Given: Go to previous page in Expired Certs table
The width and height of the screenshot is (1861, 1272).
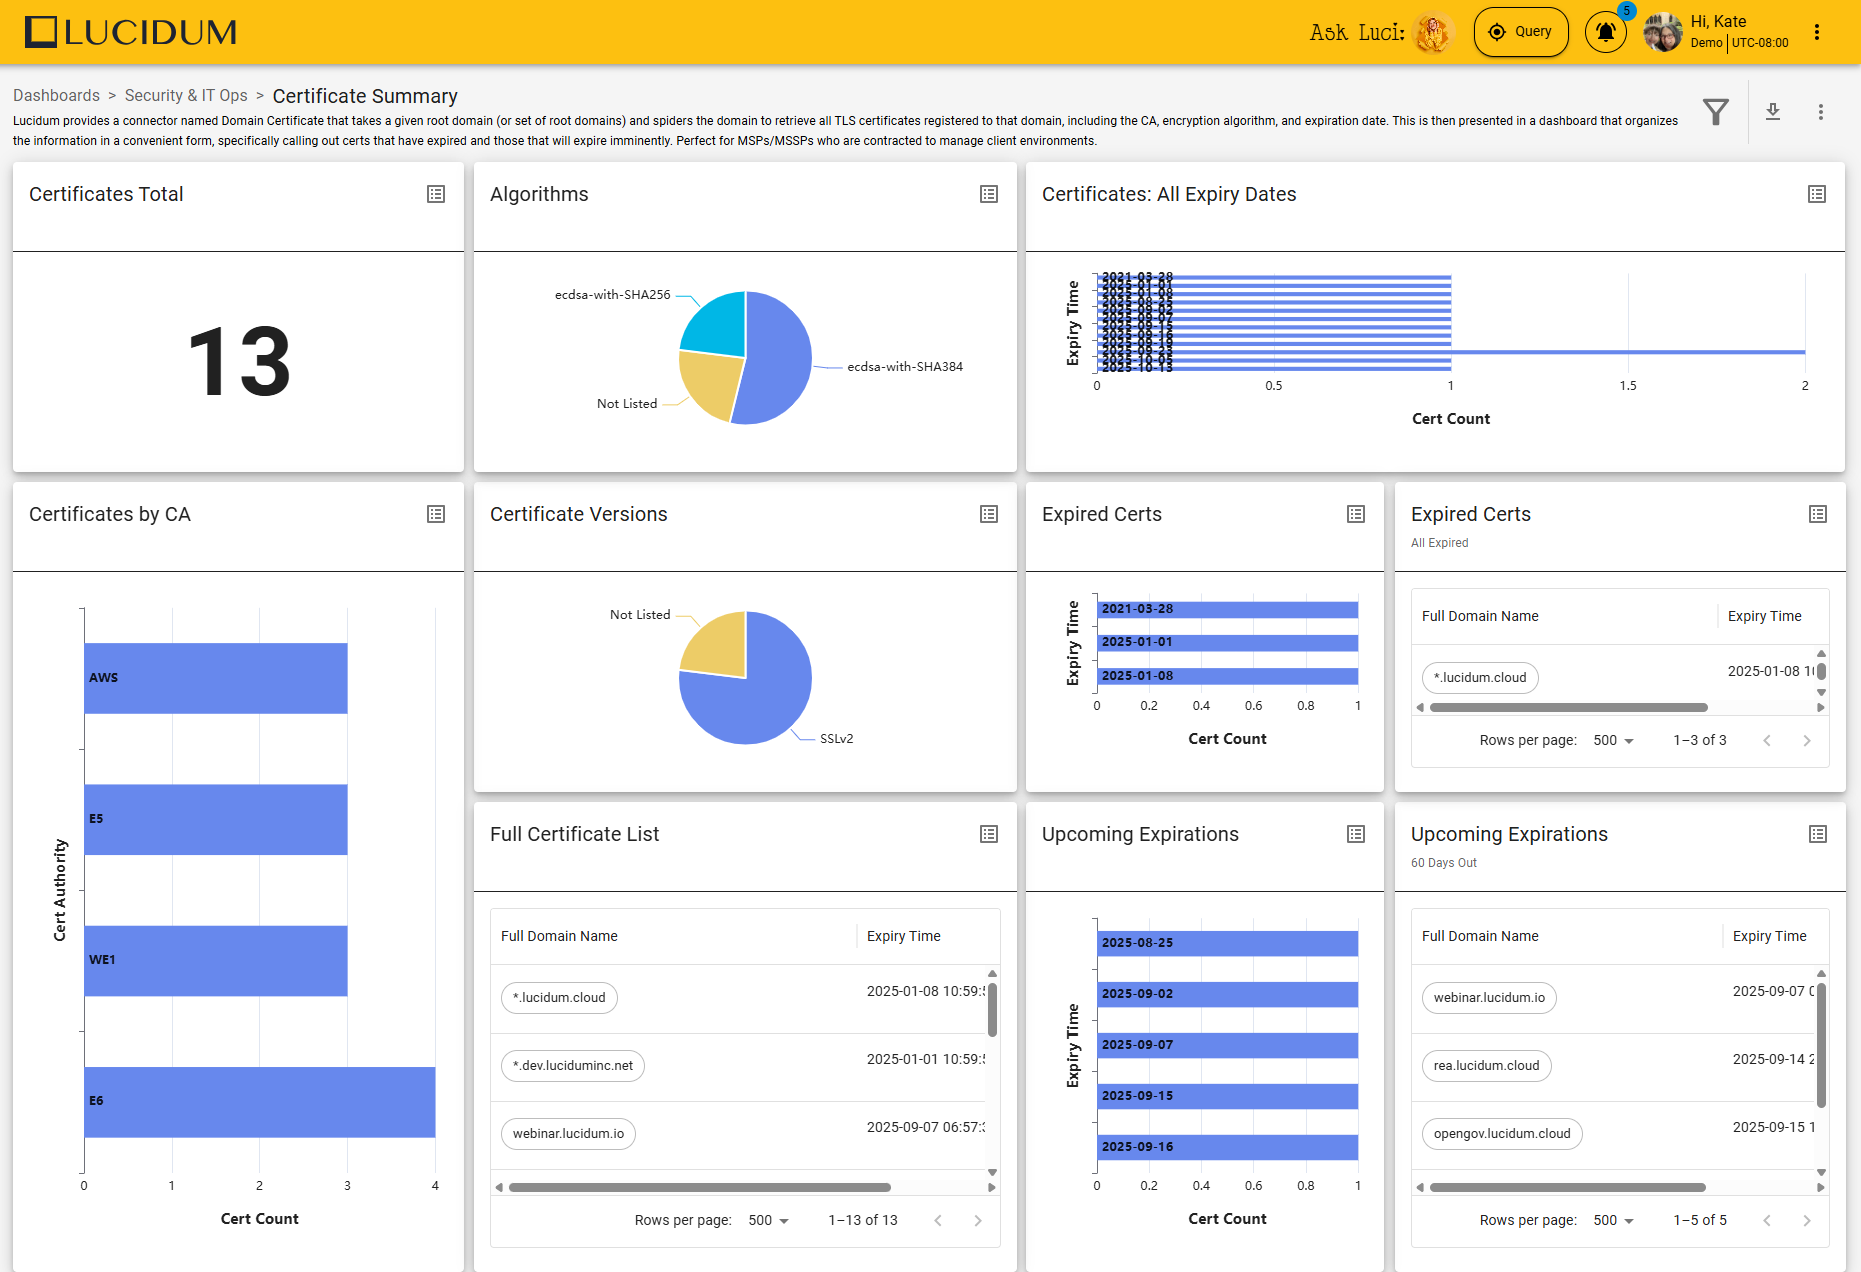Looking at the screenshot, I should pos(1767,741).
